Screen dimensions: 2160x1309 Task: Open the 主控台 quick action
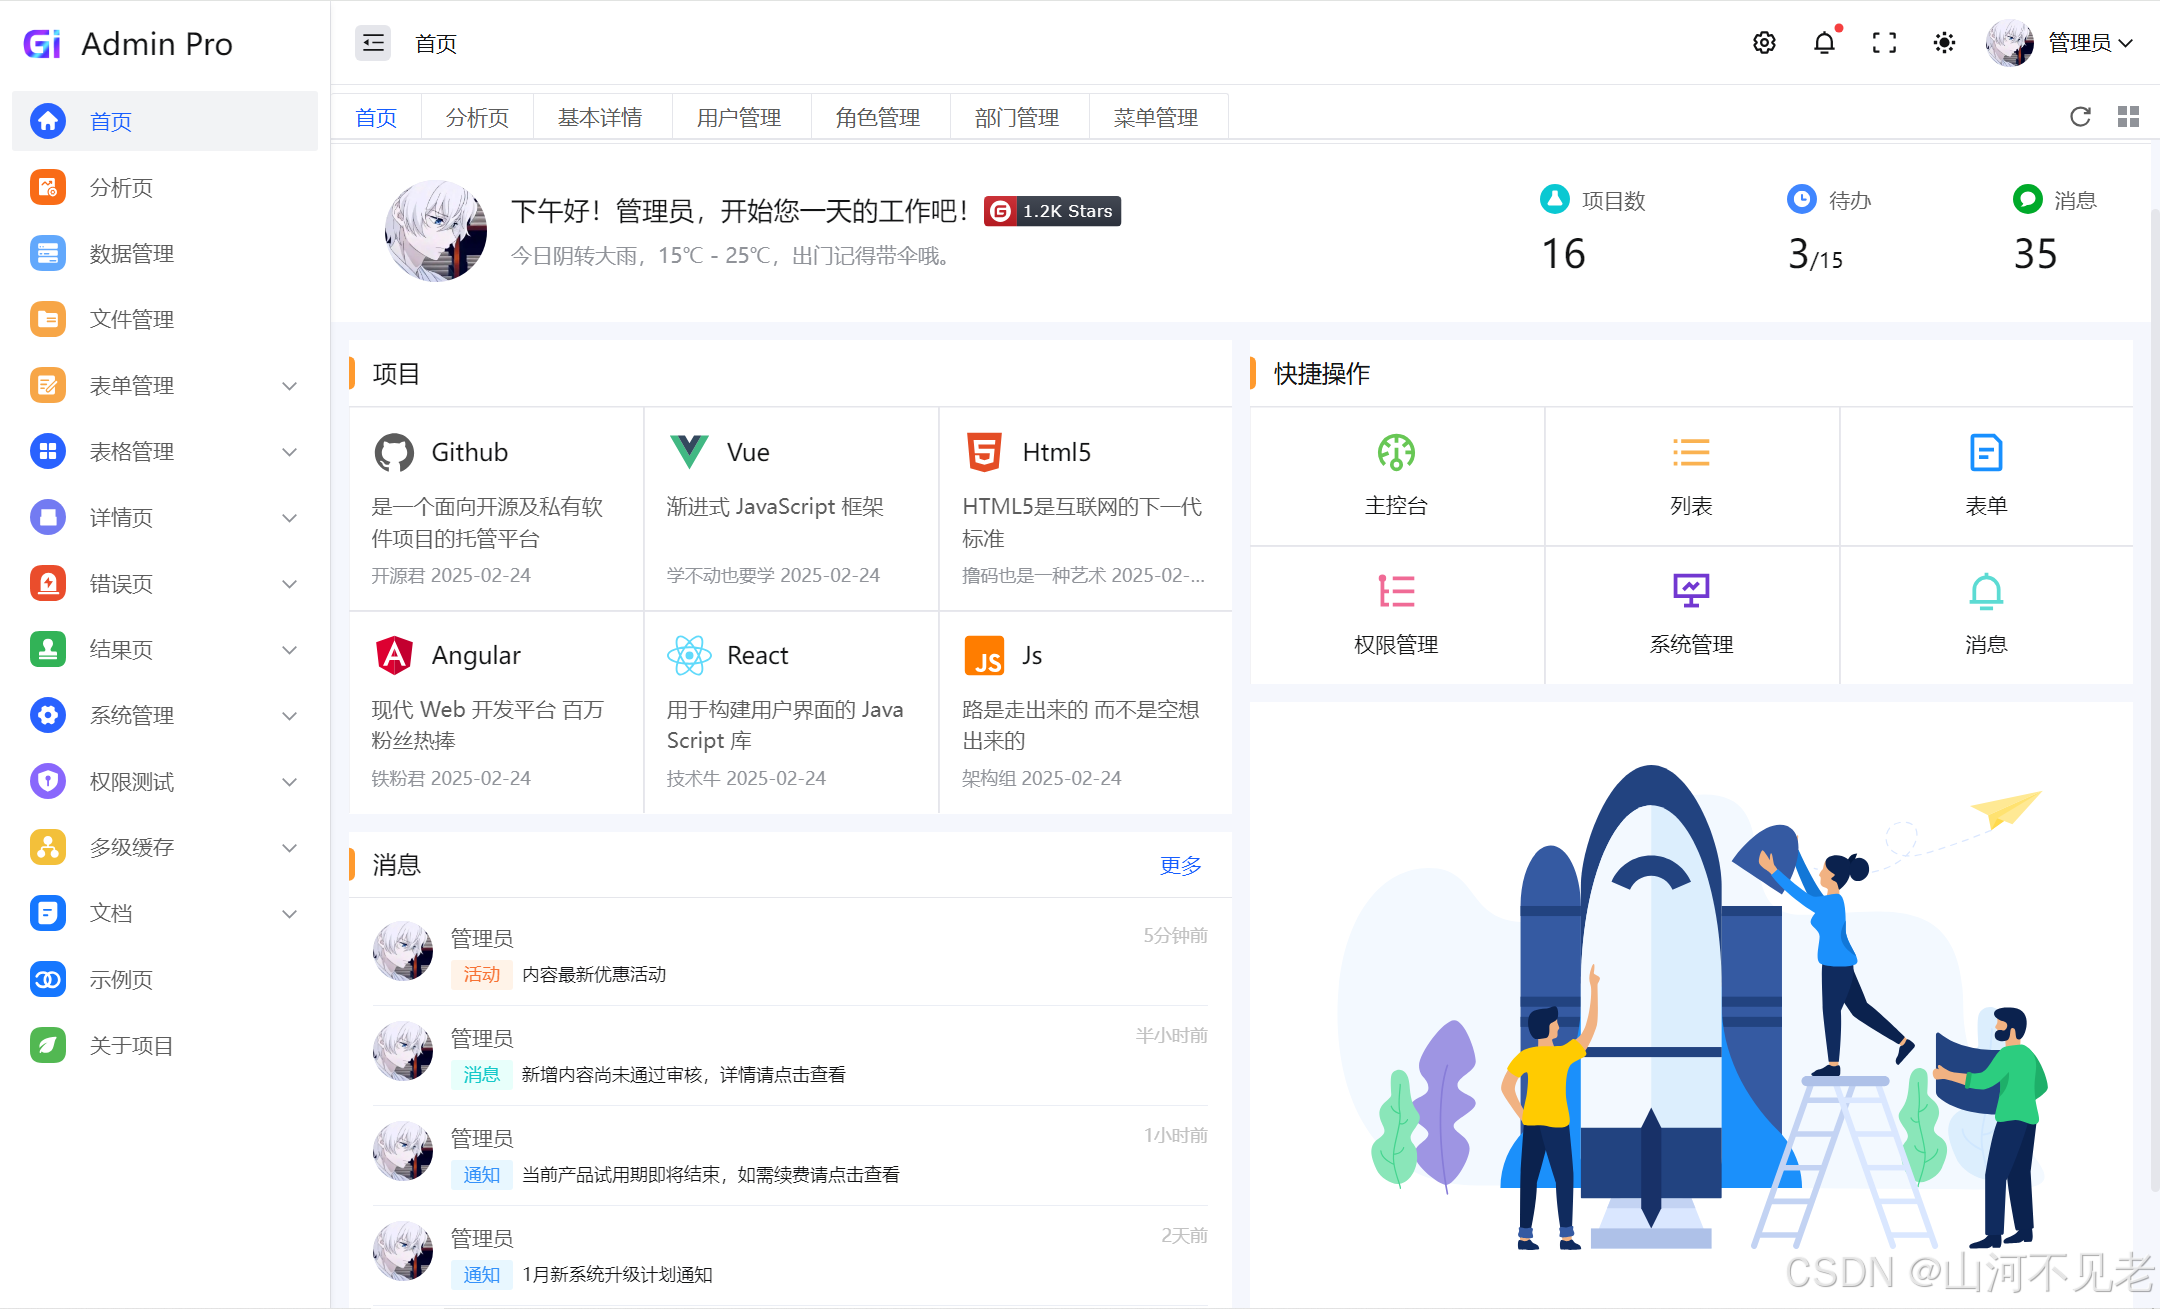click(x=1396, y=476)
